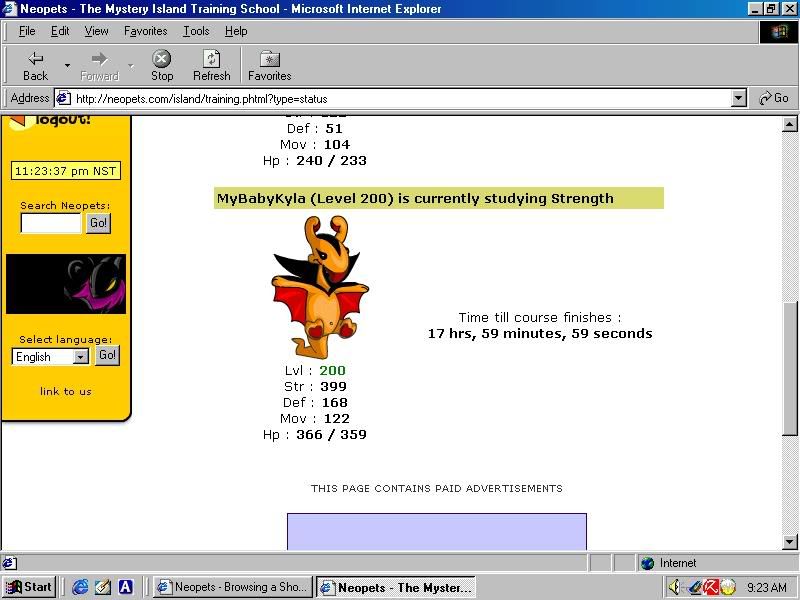
Task: Switch to 'Neopets - Browsing a Sho...' taskbar window
Action: tap(233, 587)
